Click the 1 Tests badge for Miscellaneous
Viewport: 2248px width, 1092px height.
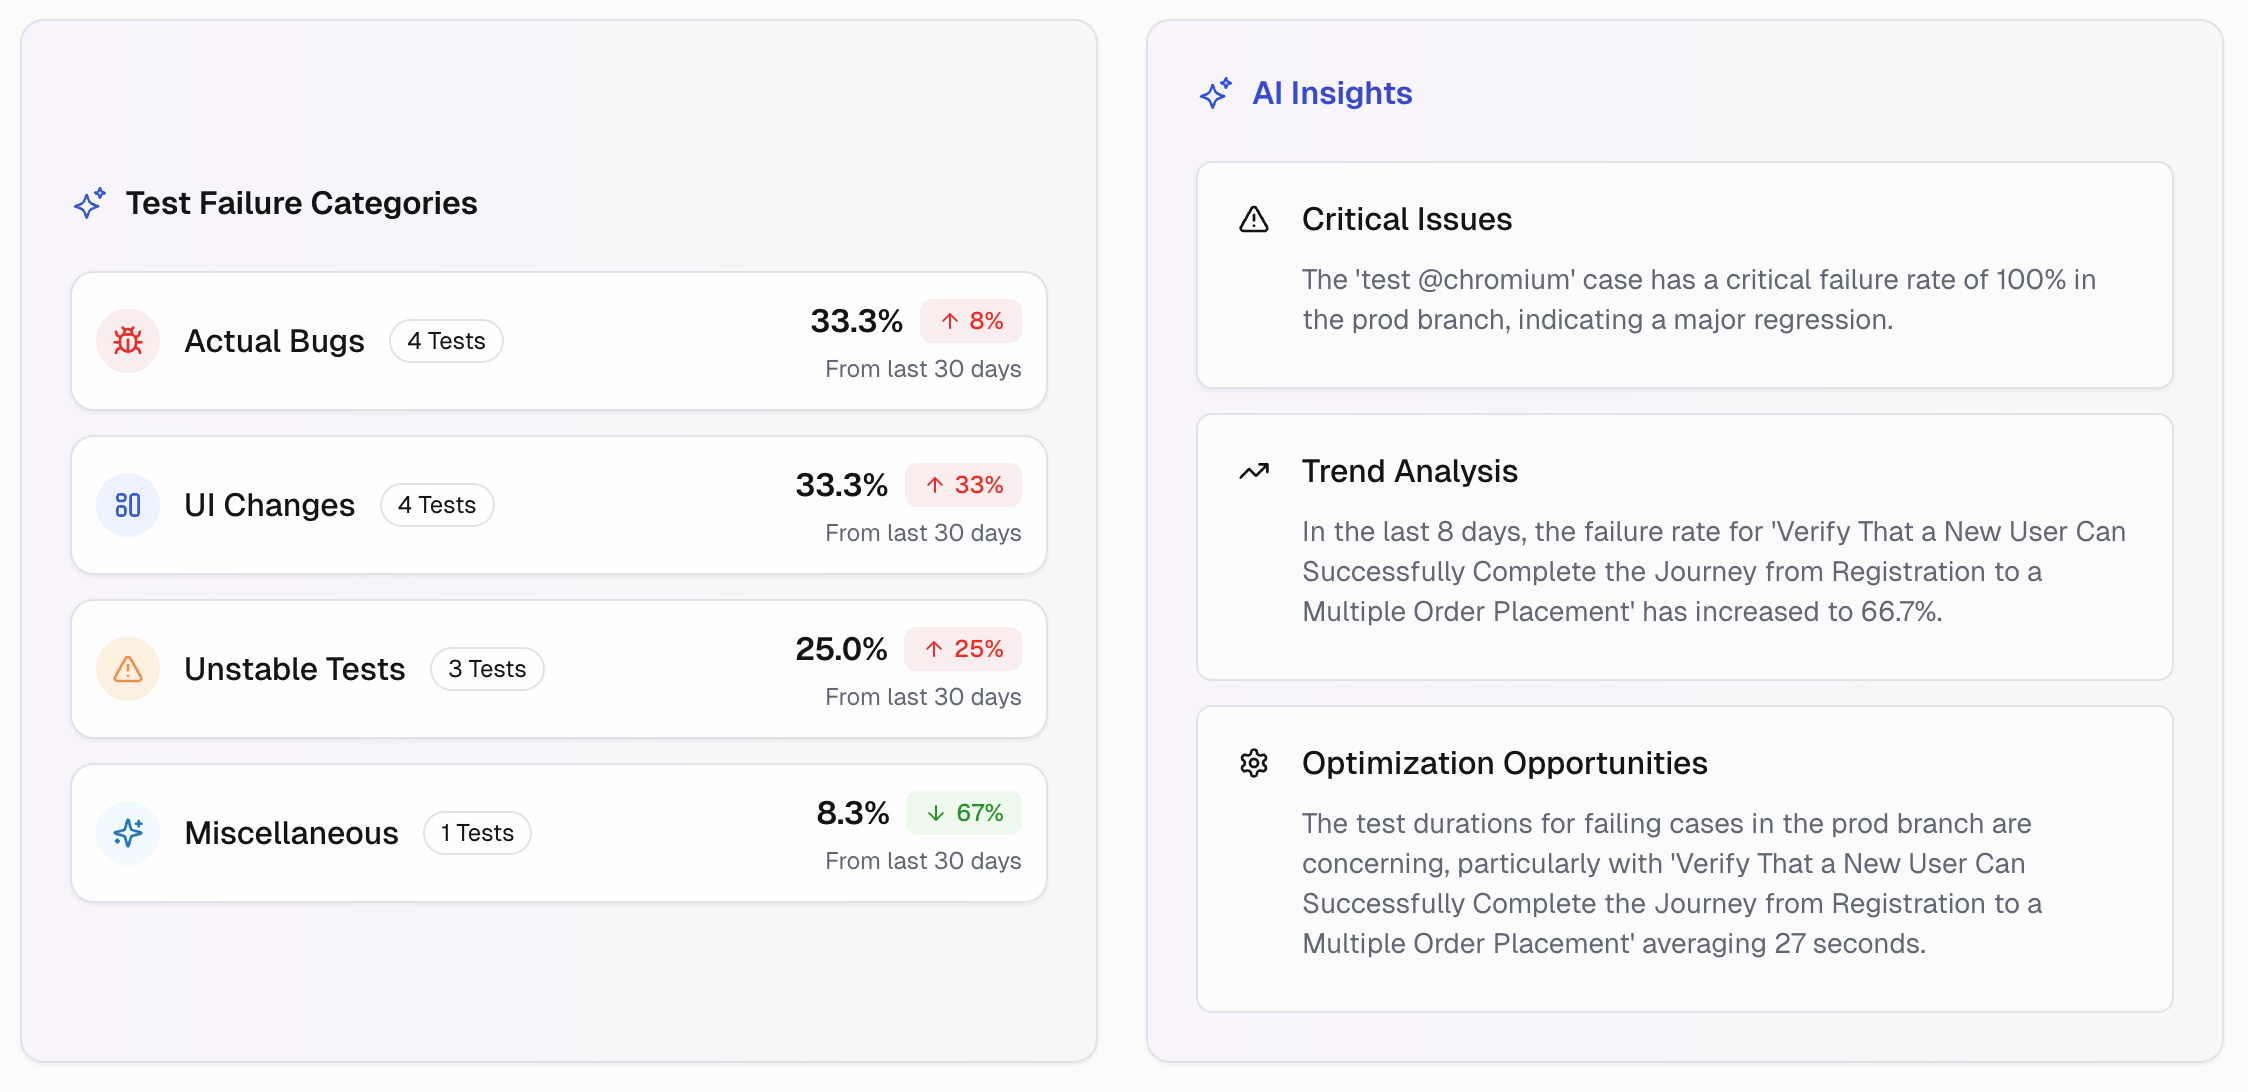click(x=477, y=832)
